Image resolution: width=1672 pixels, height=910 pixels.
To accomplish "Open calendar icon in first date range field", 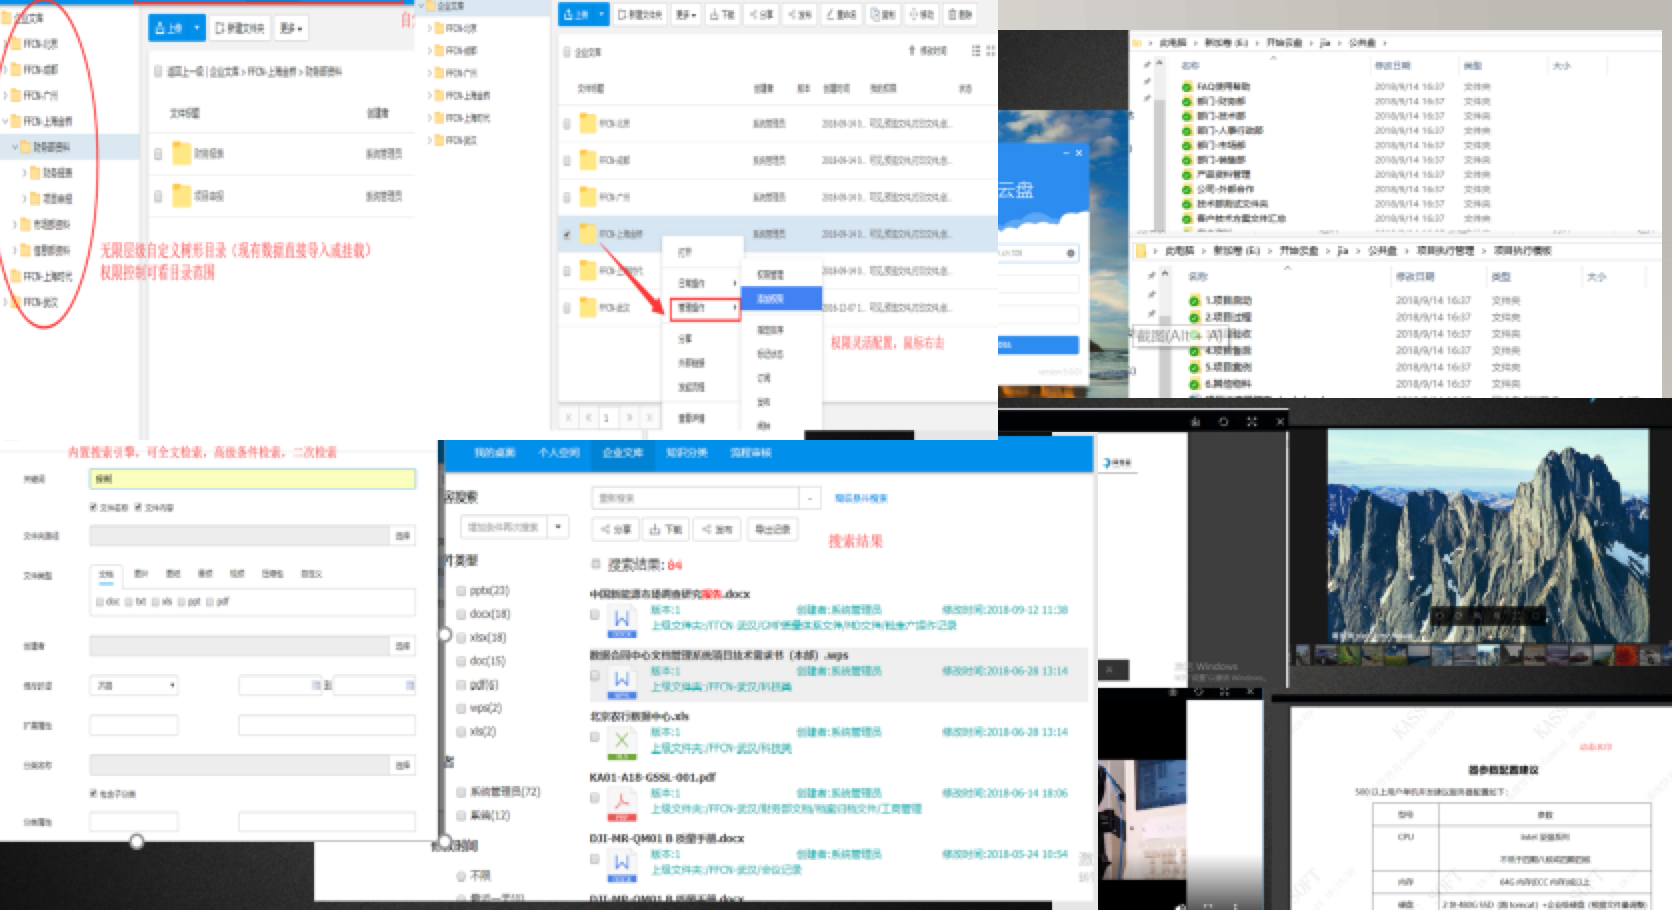I will [x=317, y=685].
